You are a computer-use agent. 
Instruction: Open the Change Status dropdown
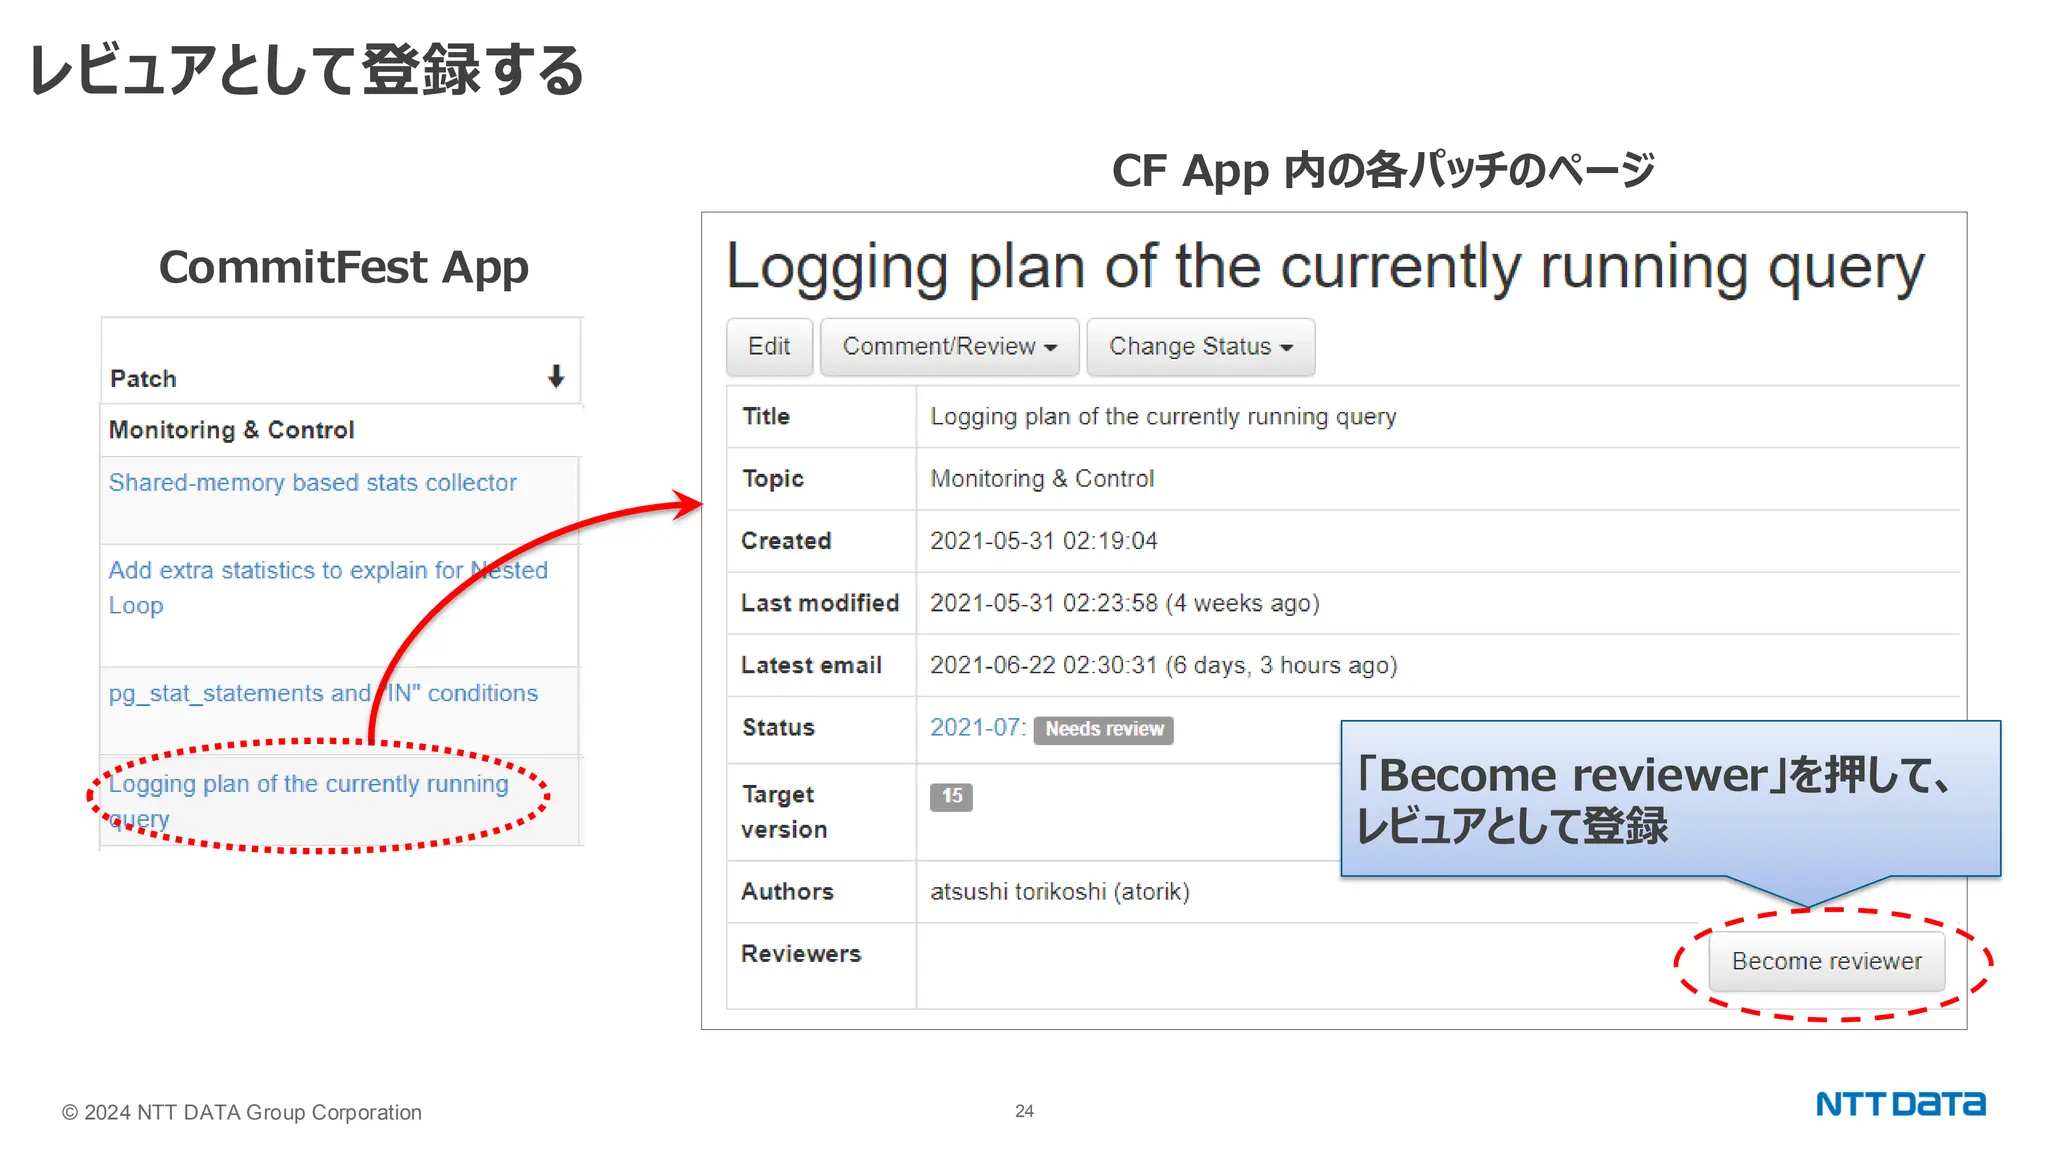click(x=1200, y=347)
